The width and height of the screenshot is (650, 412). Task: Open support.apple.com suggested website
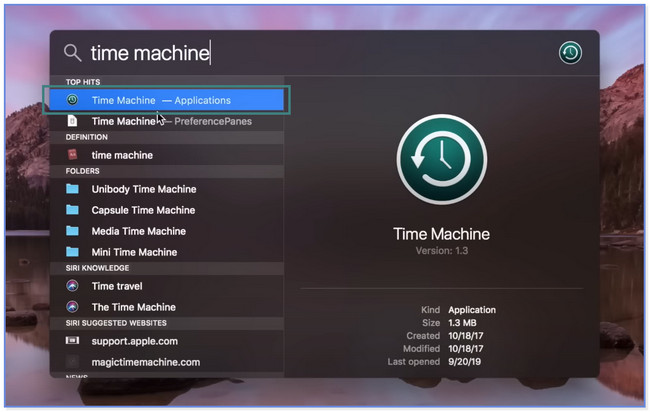click(x=167, y=341)
